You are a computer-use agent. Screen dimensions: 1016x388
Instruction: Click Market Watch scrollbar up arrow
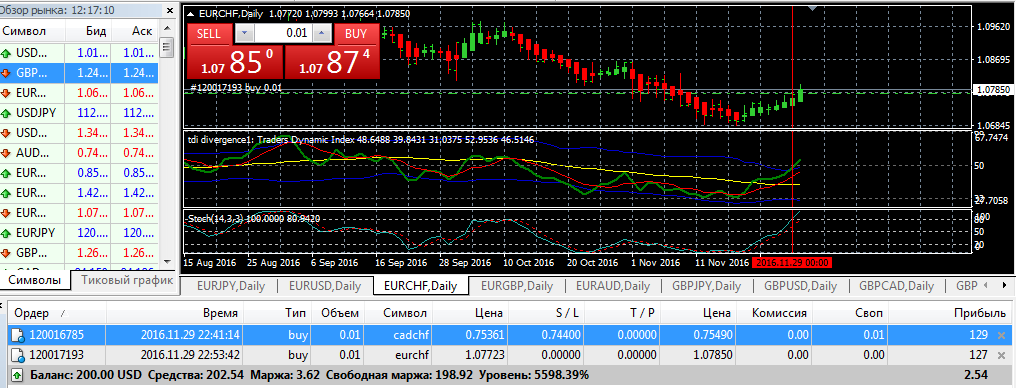[x=167, y=29]
